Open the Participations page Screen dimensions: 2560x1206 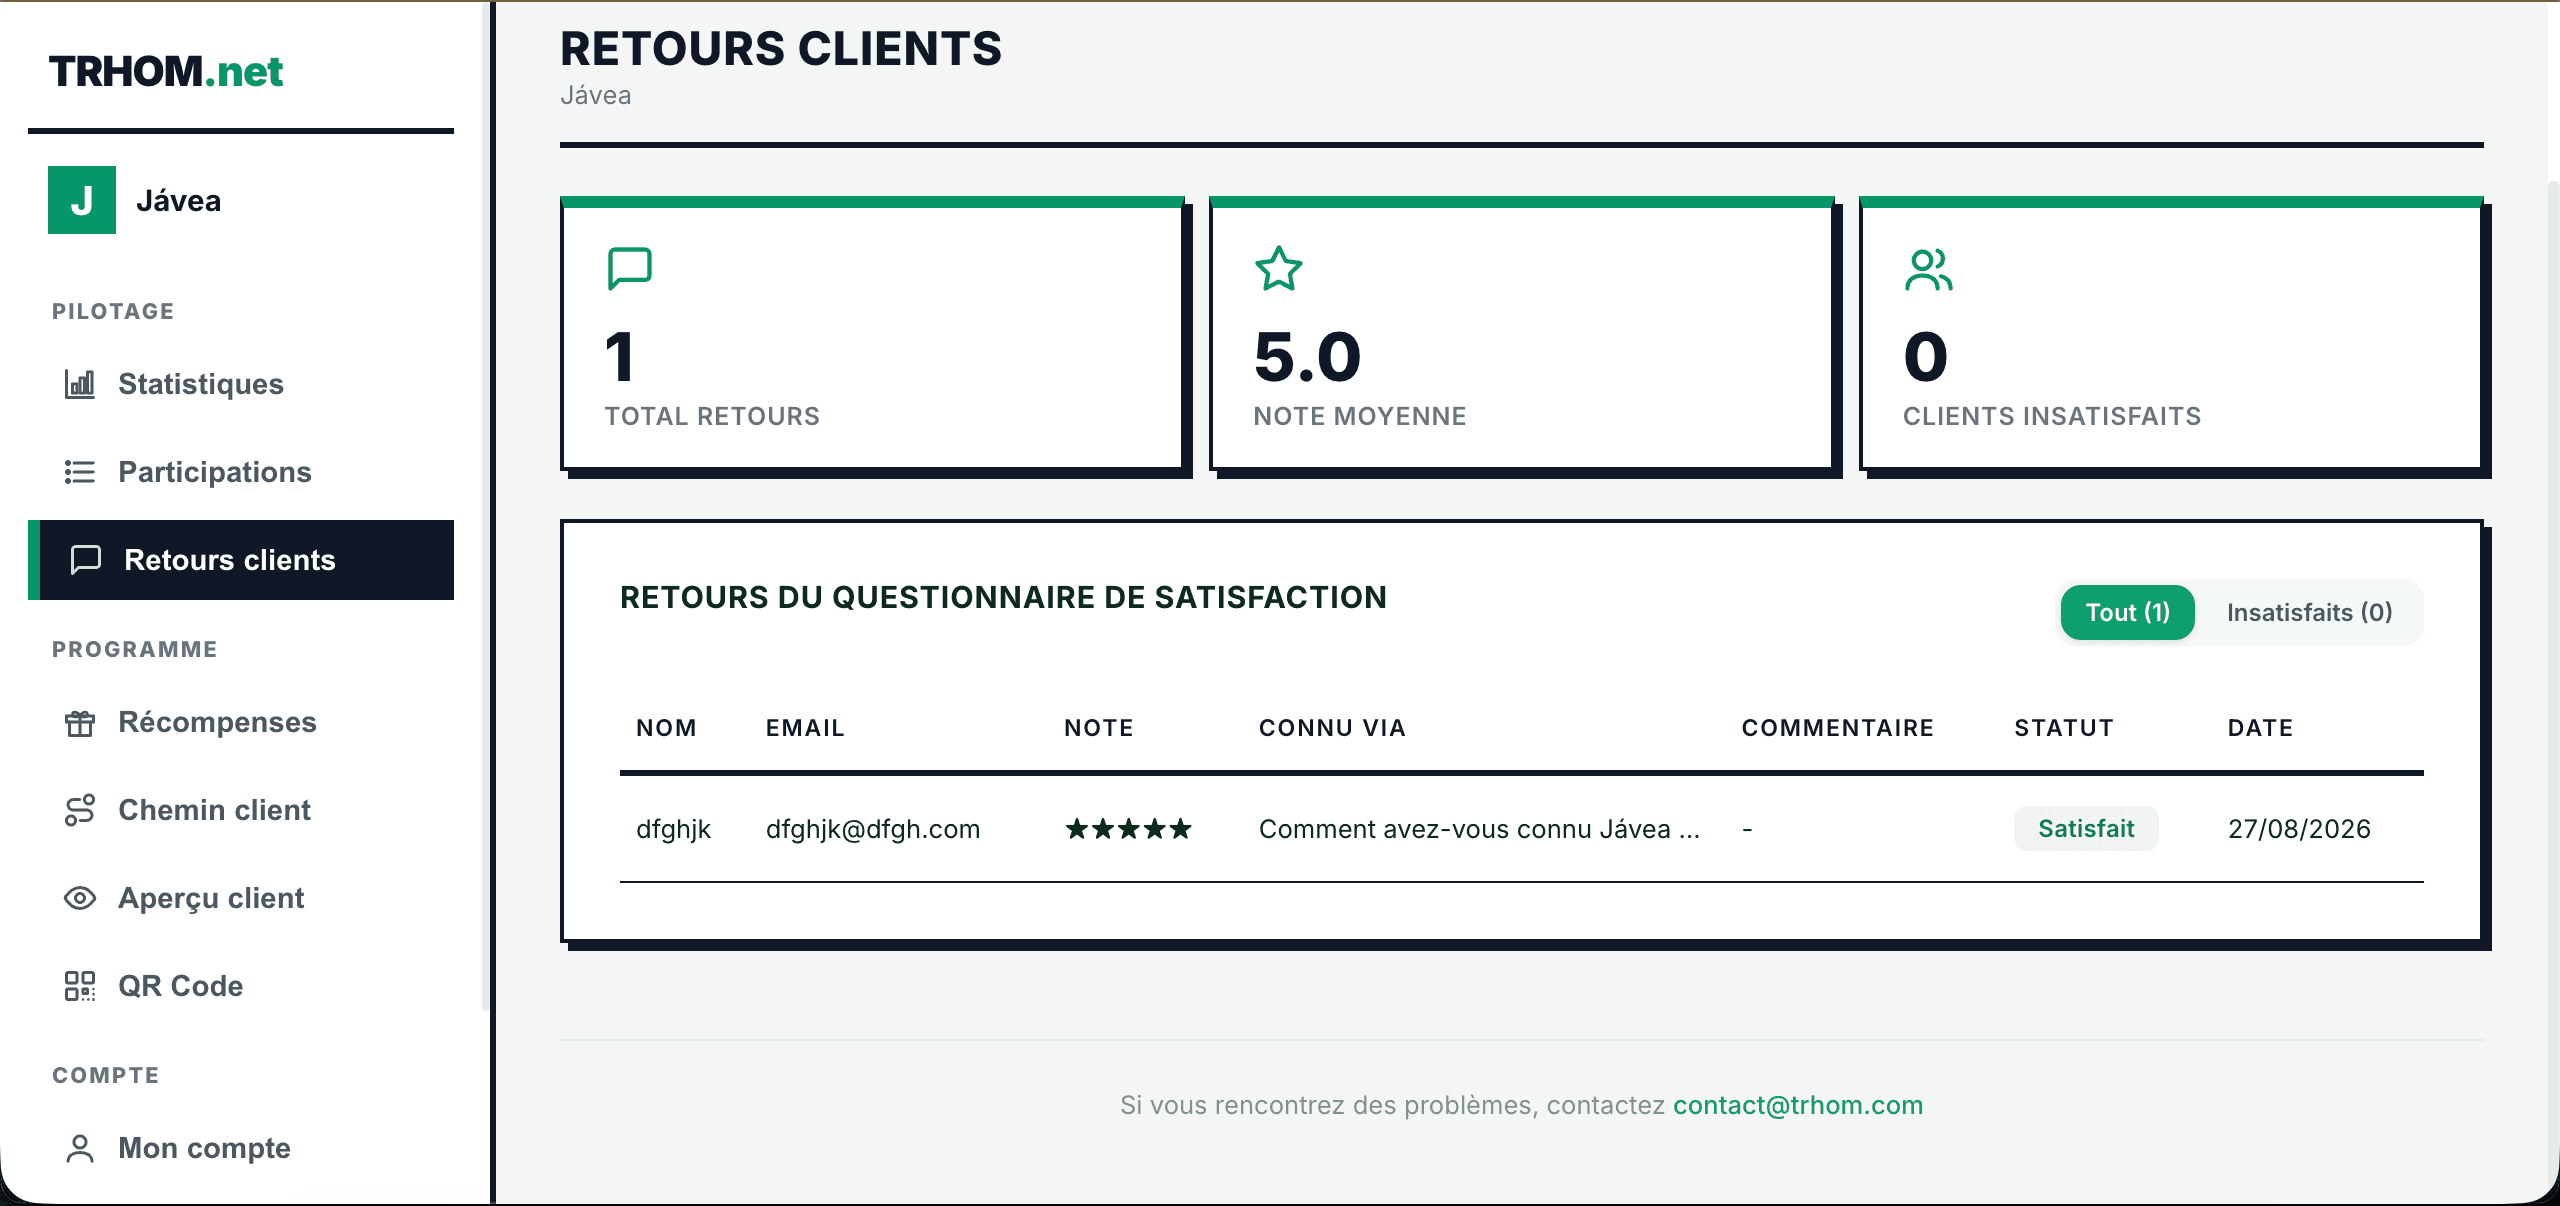click(241, 472)
